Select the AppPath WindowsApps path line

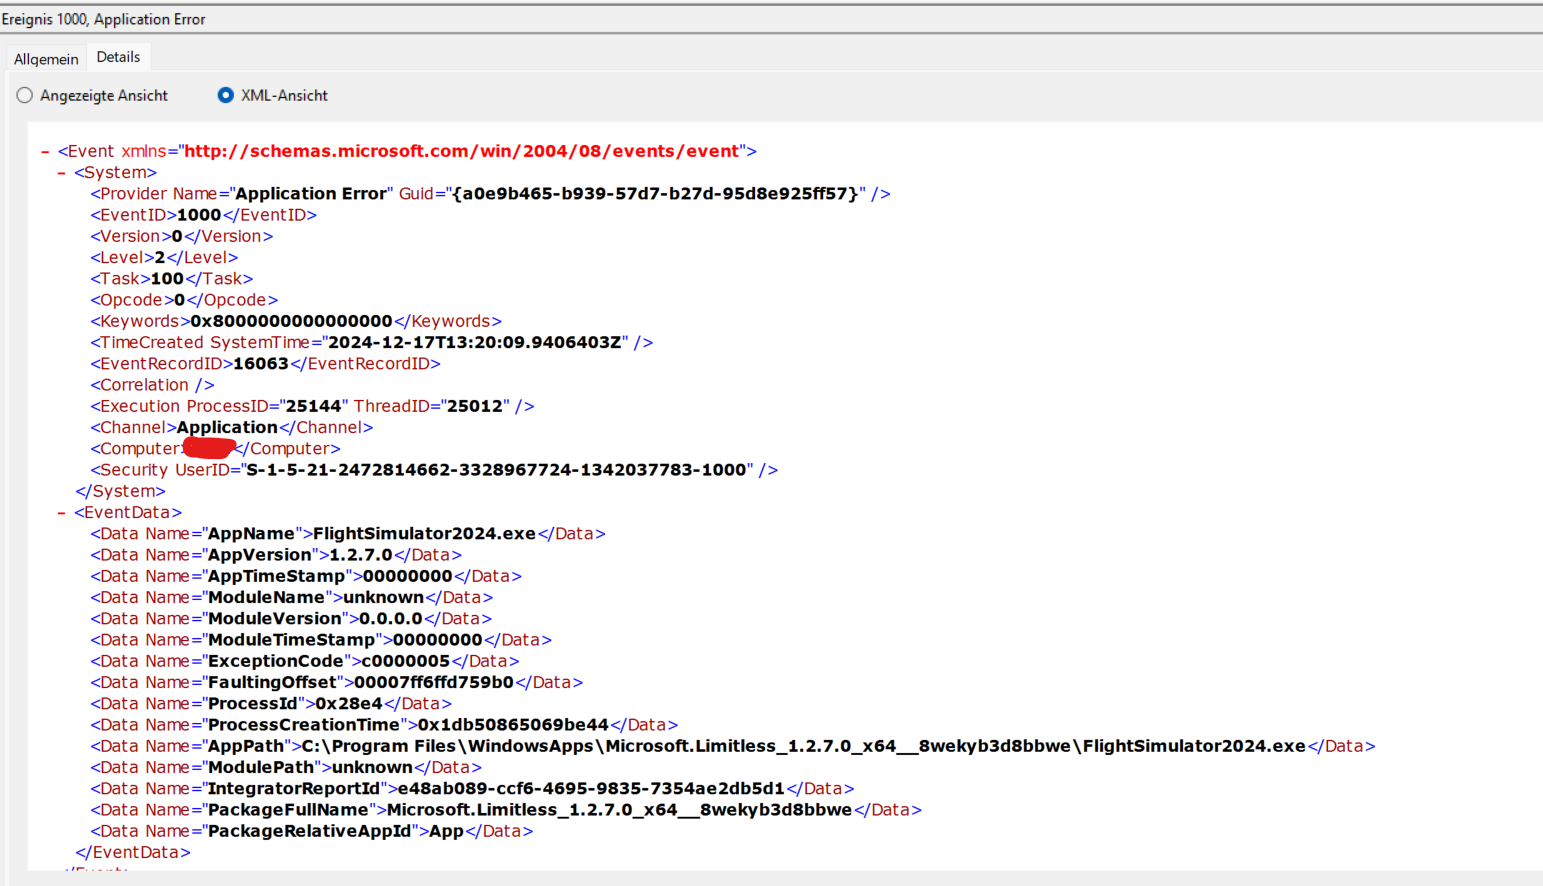[733, 746]
